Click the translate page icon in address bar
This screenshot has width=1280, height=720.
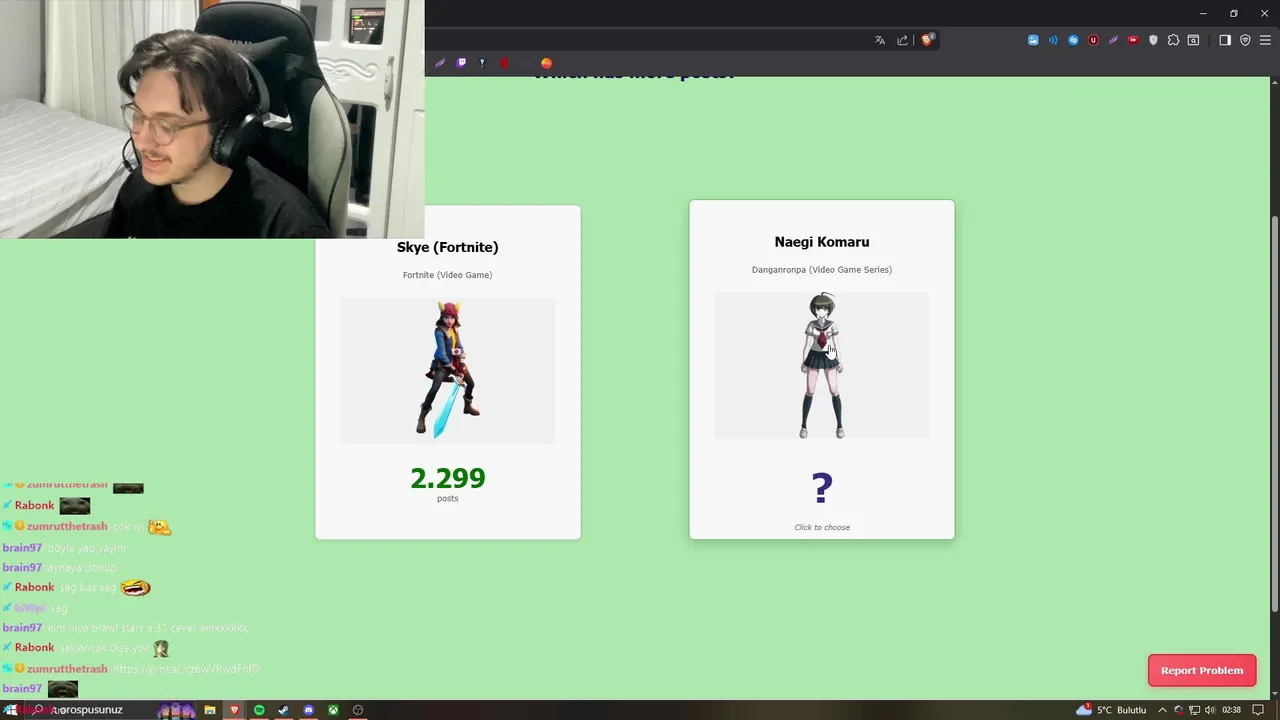tap(880, 40)
